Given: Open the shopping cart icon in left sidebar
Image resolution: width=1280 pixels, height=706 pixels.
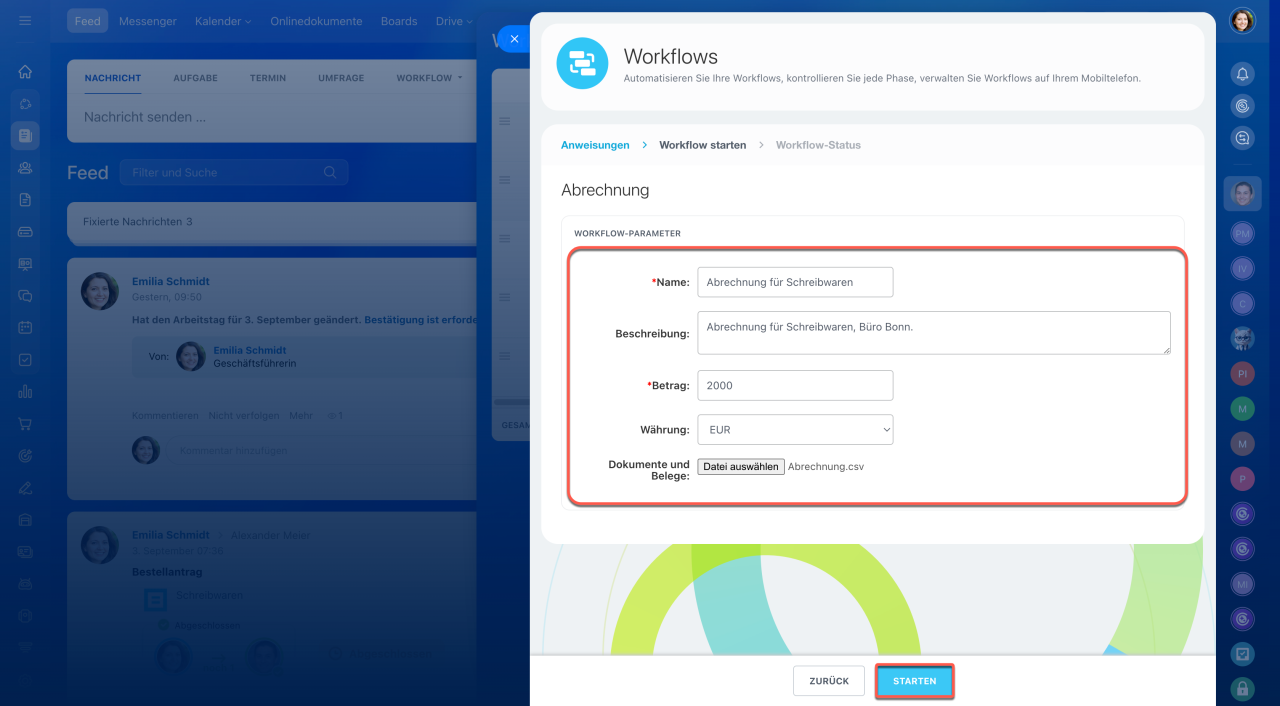Looking at the screenshot, I should pyautogui.click(x=25, y=424).
